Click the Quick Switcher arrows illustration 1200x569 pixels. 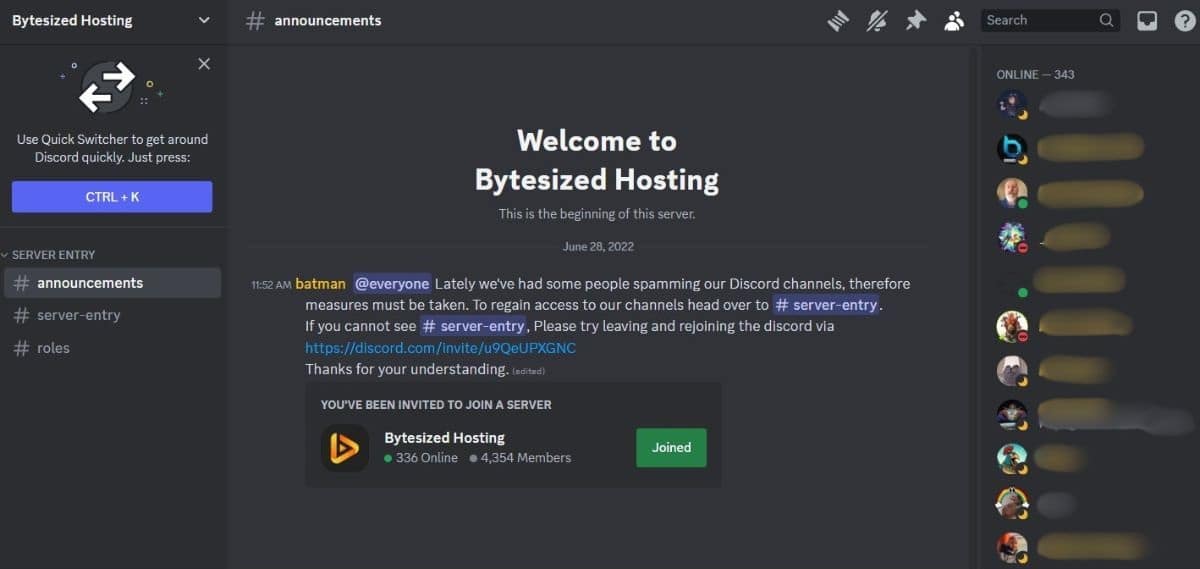107,87
